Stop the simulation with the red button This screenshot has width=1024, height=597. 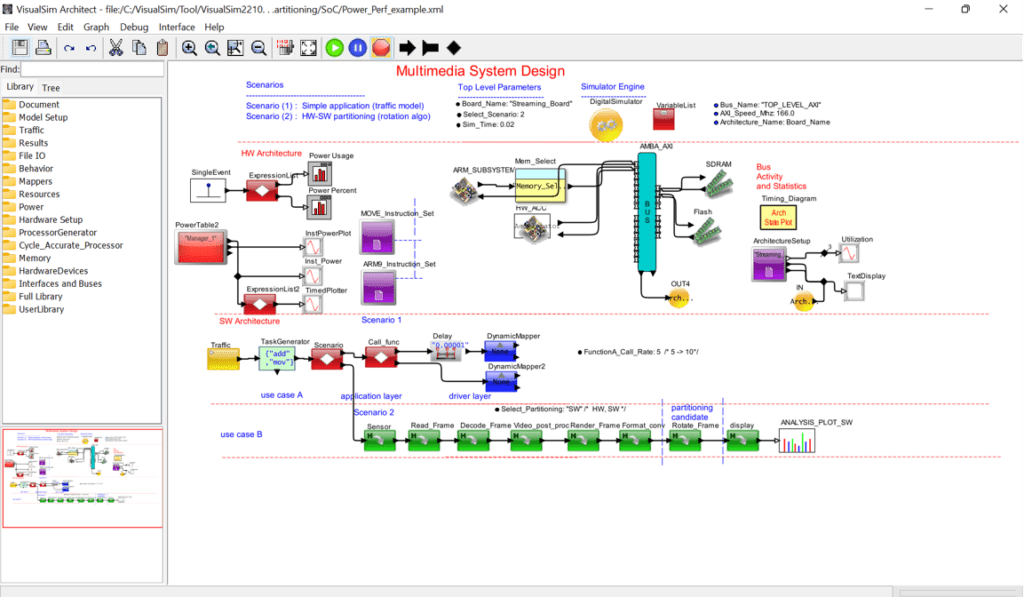[381, 47]
